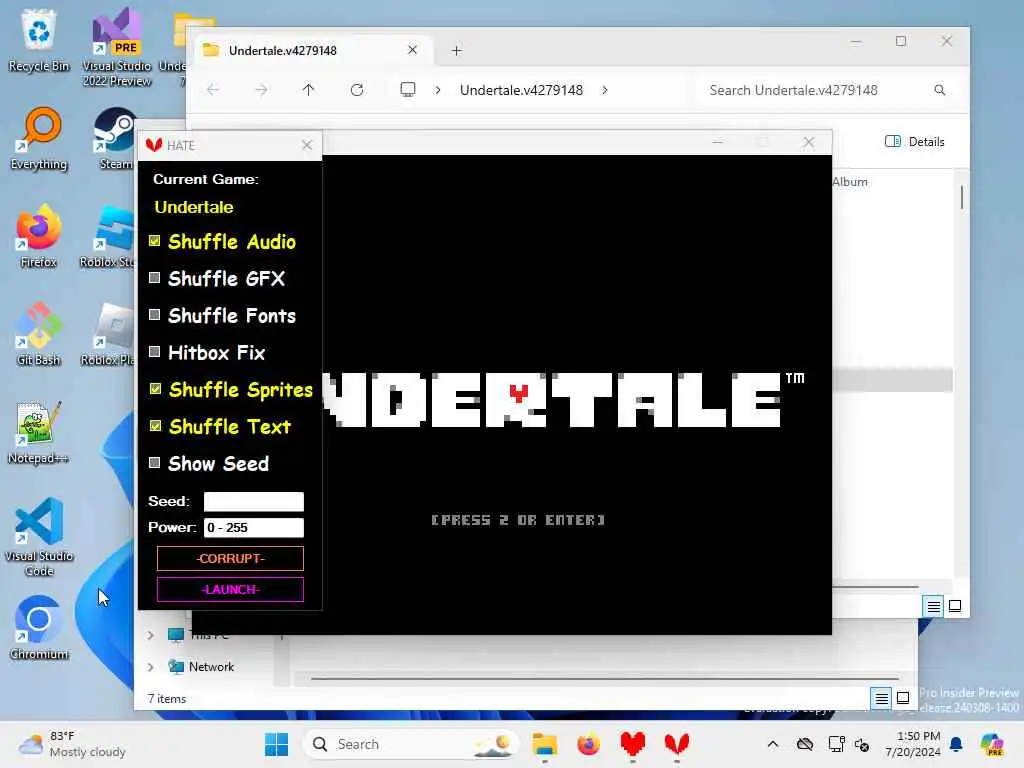Click PRESS Z OR ENTER text in Undertale window
1024x768 pixels.
coord(518,520)
